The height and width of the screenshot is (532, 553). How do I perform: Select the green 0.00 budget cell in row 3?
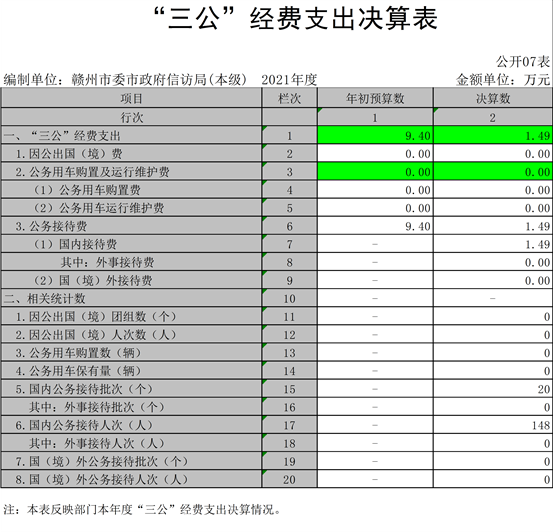(x=375, y=172)
